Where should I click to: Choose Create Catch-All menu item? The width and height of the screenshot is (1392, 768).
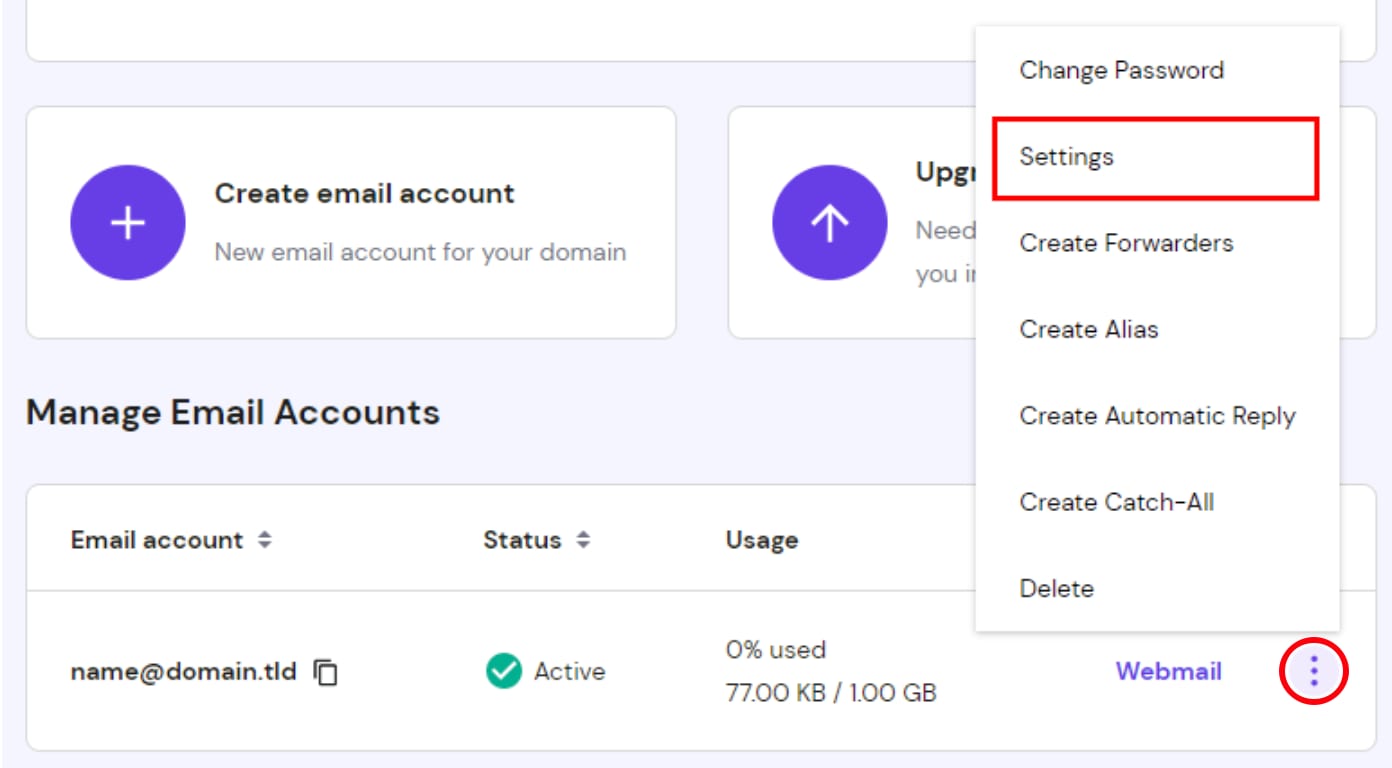(1116, 502)
